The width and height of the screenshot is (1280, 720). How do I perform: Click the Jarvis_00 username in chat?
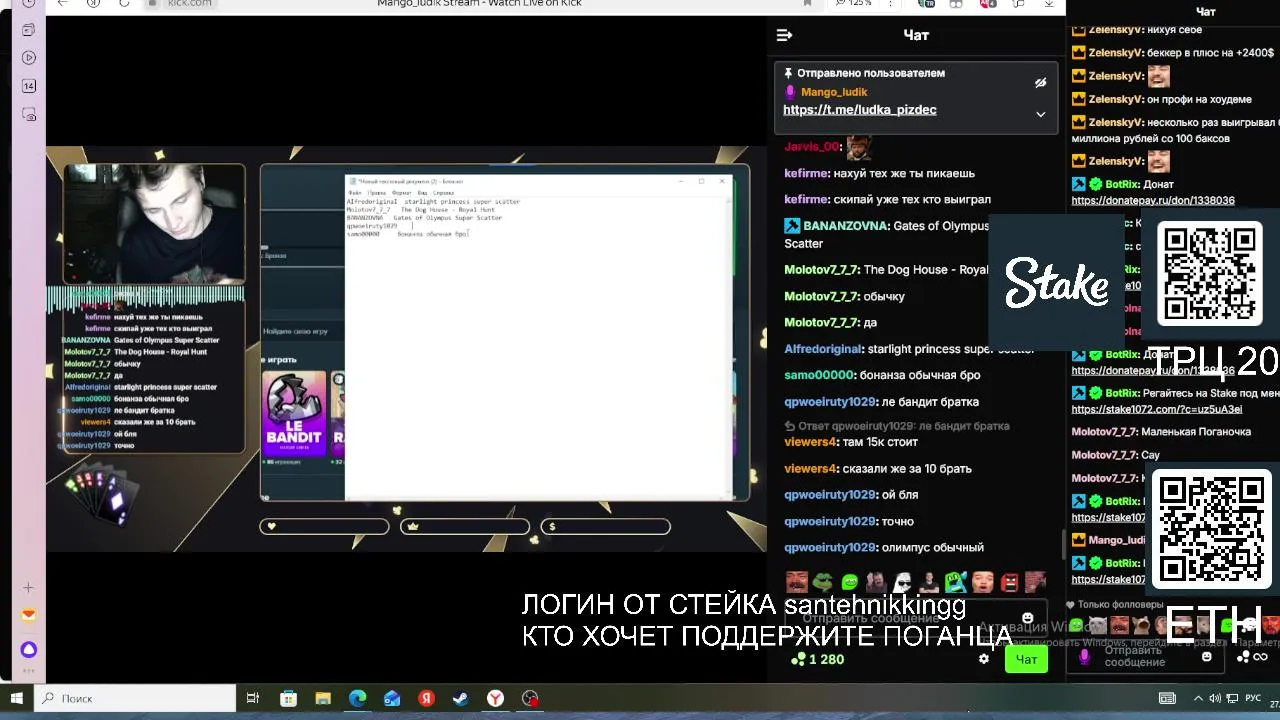pyautogui.click(x=812, y=147)
